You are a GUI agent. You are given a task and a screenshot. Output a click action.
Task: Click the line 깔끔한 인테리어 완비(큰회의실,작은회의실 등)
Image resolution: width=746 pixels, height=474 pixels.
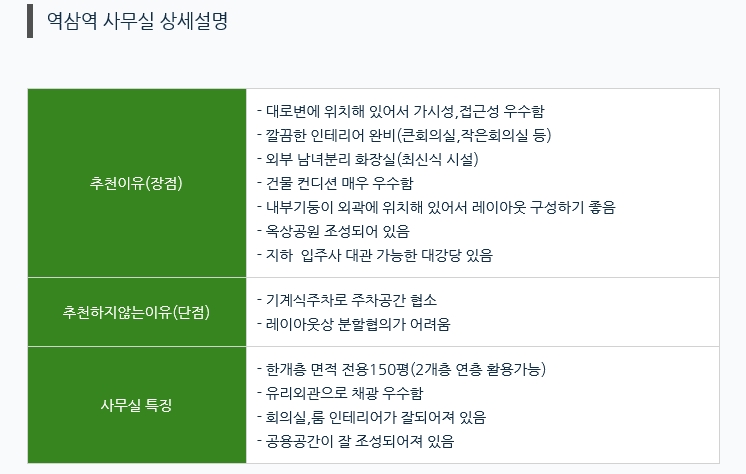point(404,135)
